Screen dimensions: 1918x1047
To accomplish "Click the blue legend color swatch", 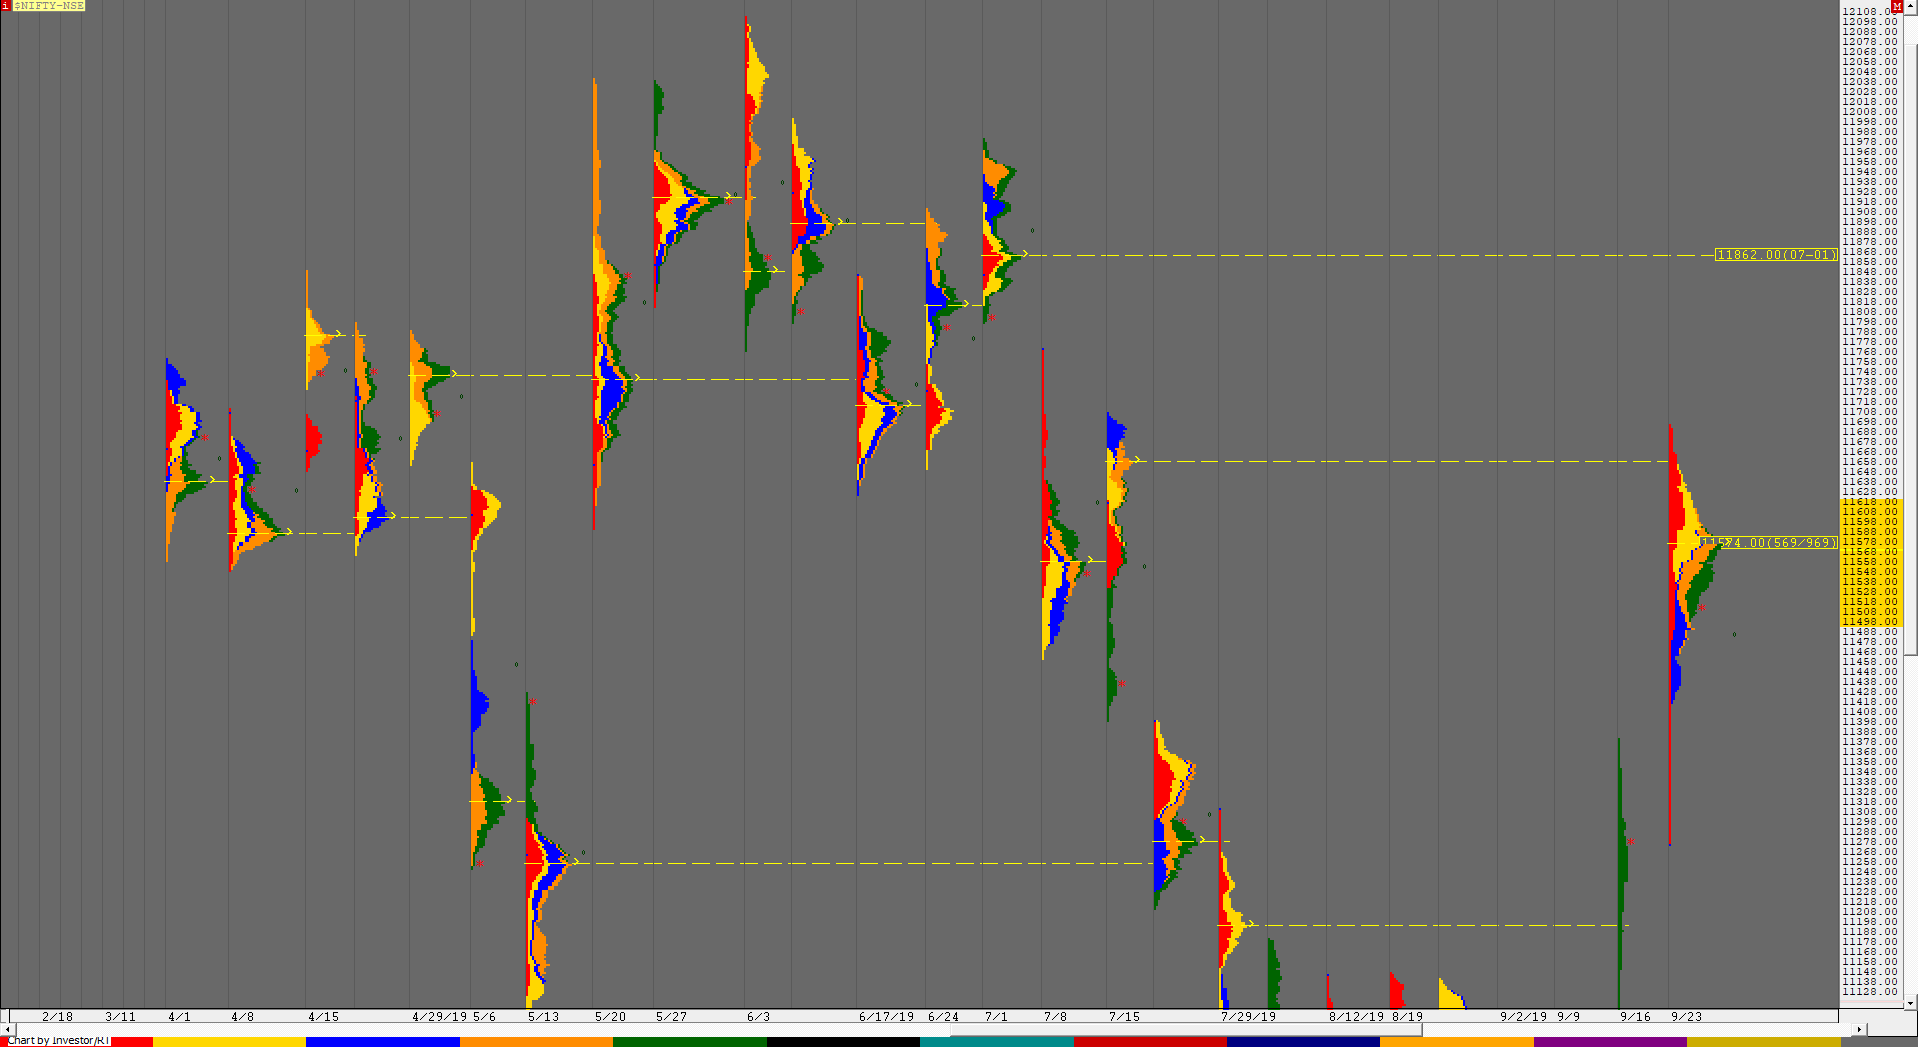I will (382, 1042).
